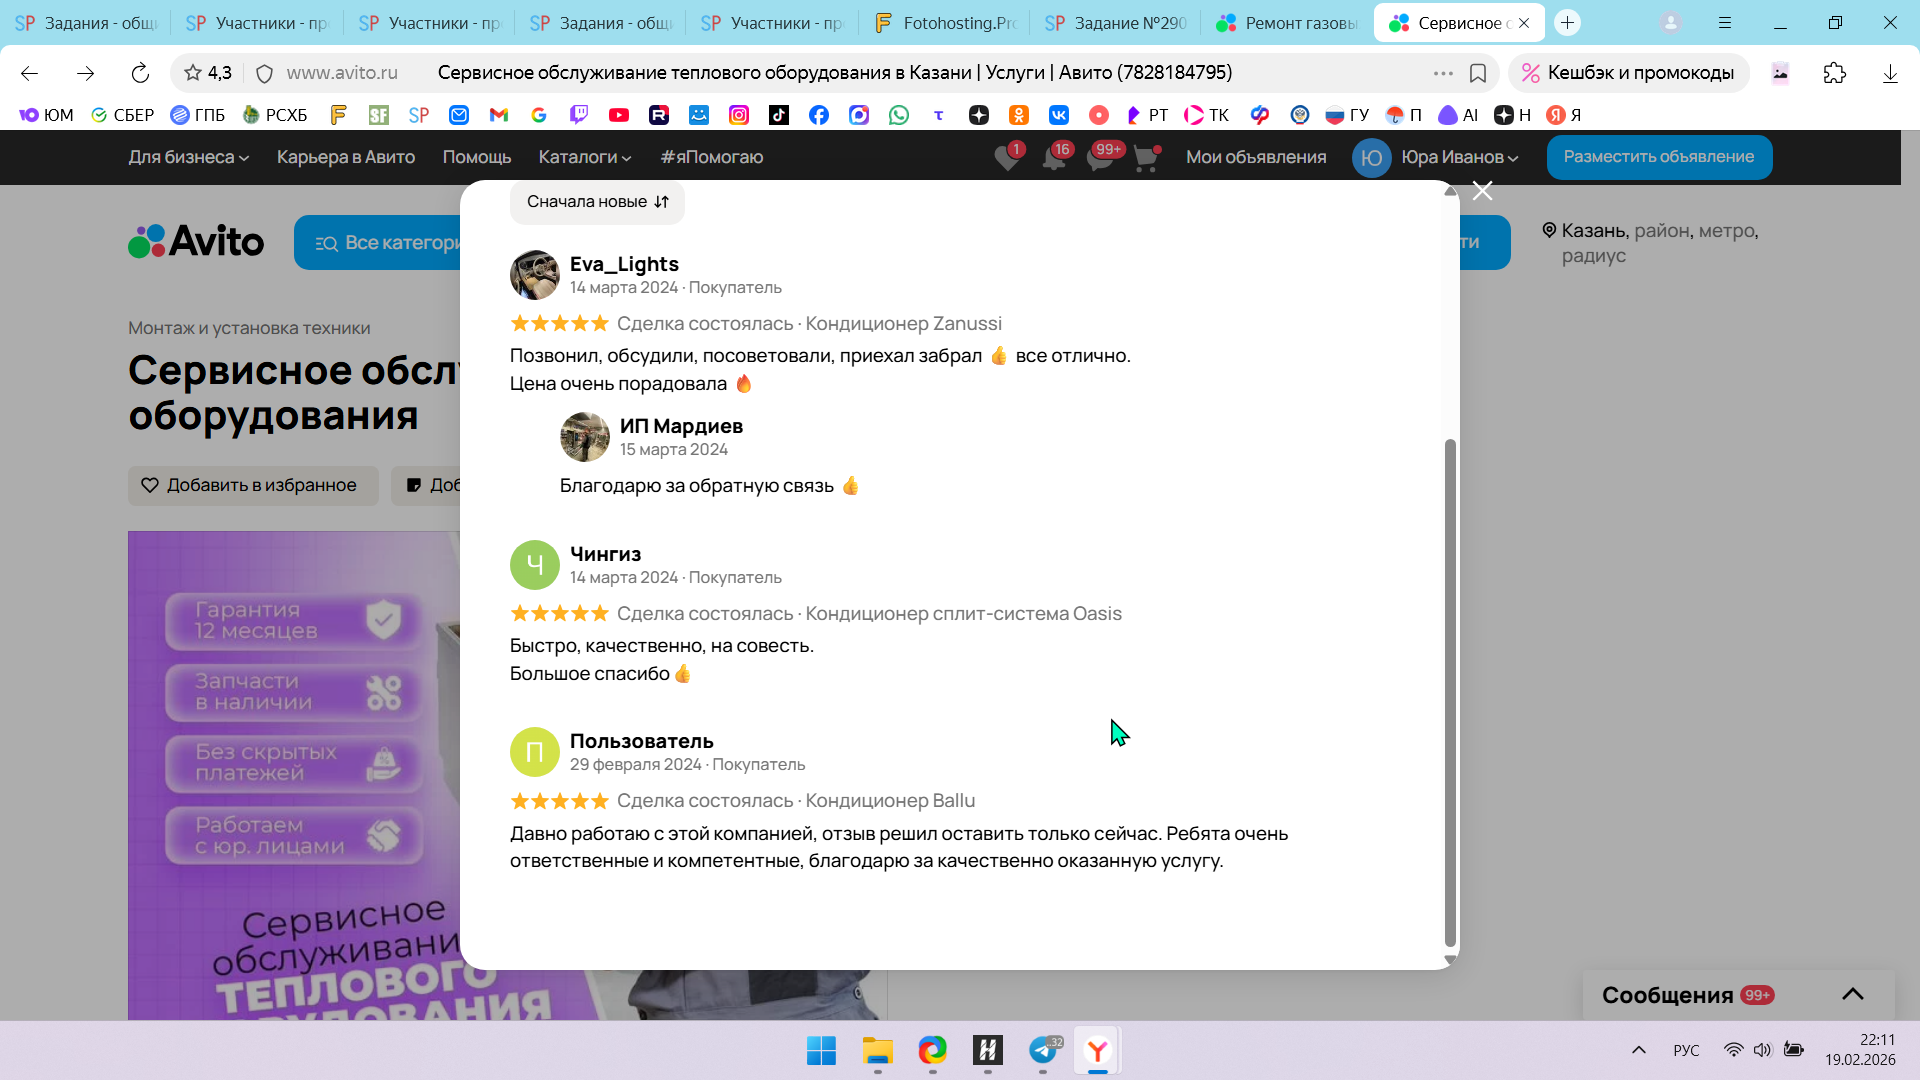Click the browser bookmark icon in address bar
Image resolution: width=1920 pixels, height=1080 pixels.
click(x=1478, y=73)
